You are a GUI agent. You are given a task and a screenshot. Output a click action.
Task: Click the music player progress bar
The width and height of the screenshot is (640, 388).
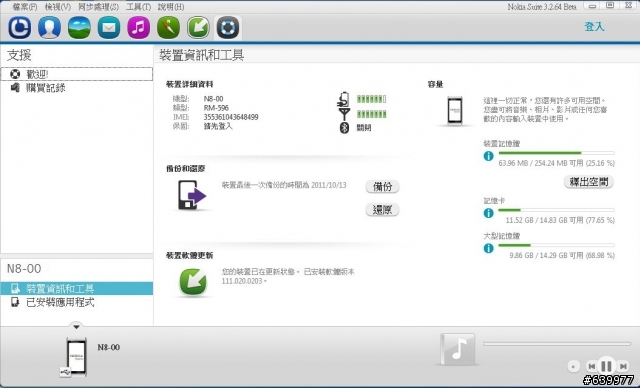click(557, 344)
